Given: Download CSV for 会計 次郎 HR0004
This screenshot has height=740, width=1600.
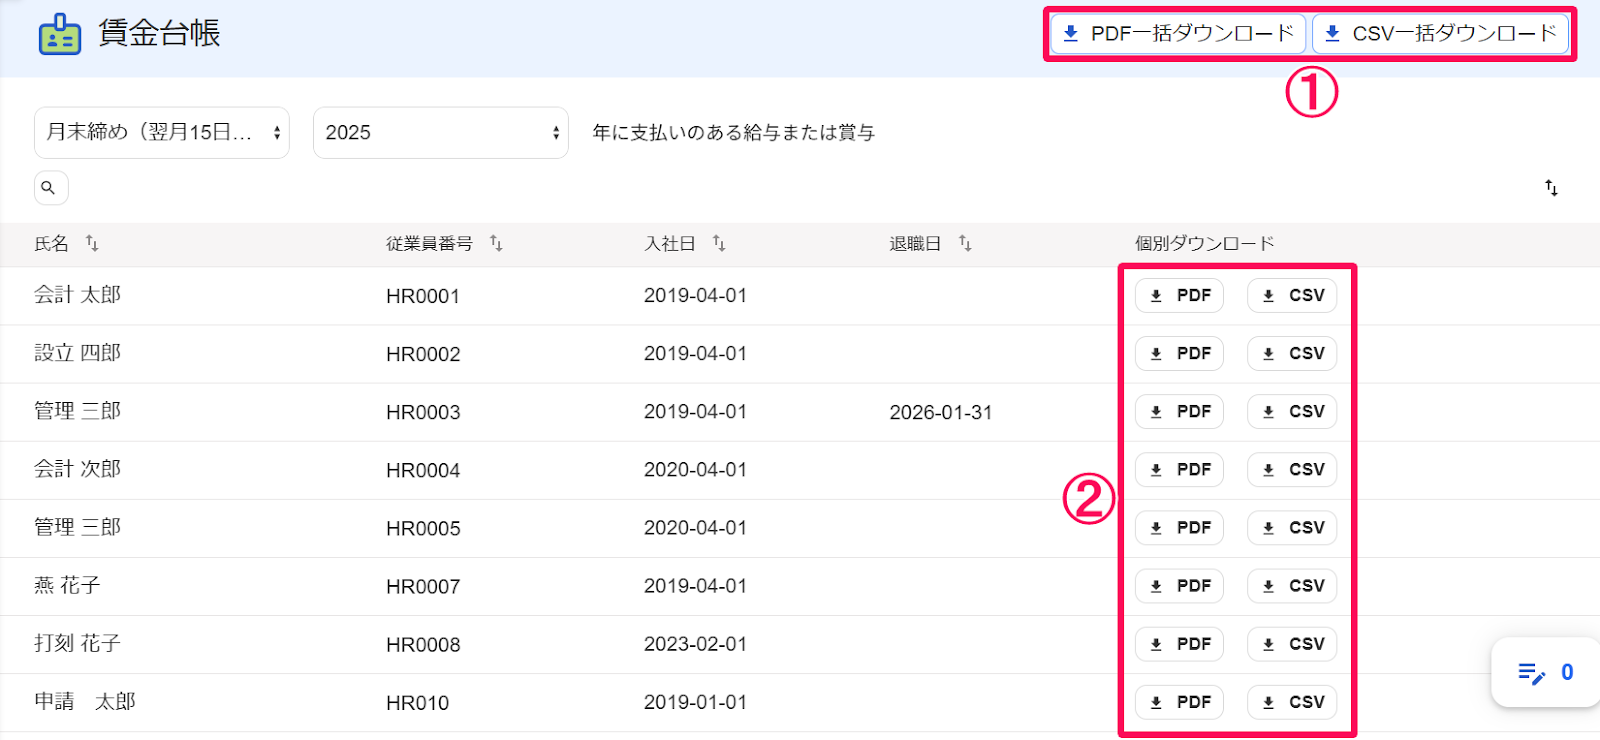Looking at the screenshot, I should pos(1292,470).
